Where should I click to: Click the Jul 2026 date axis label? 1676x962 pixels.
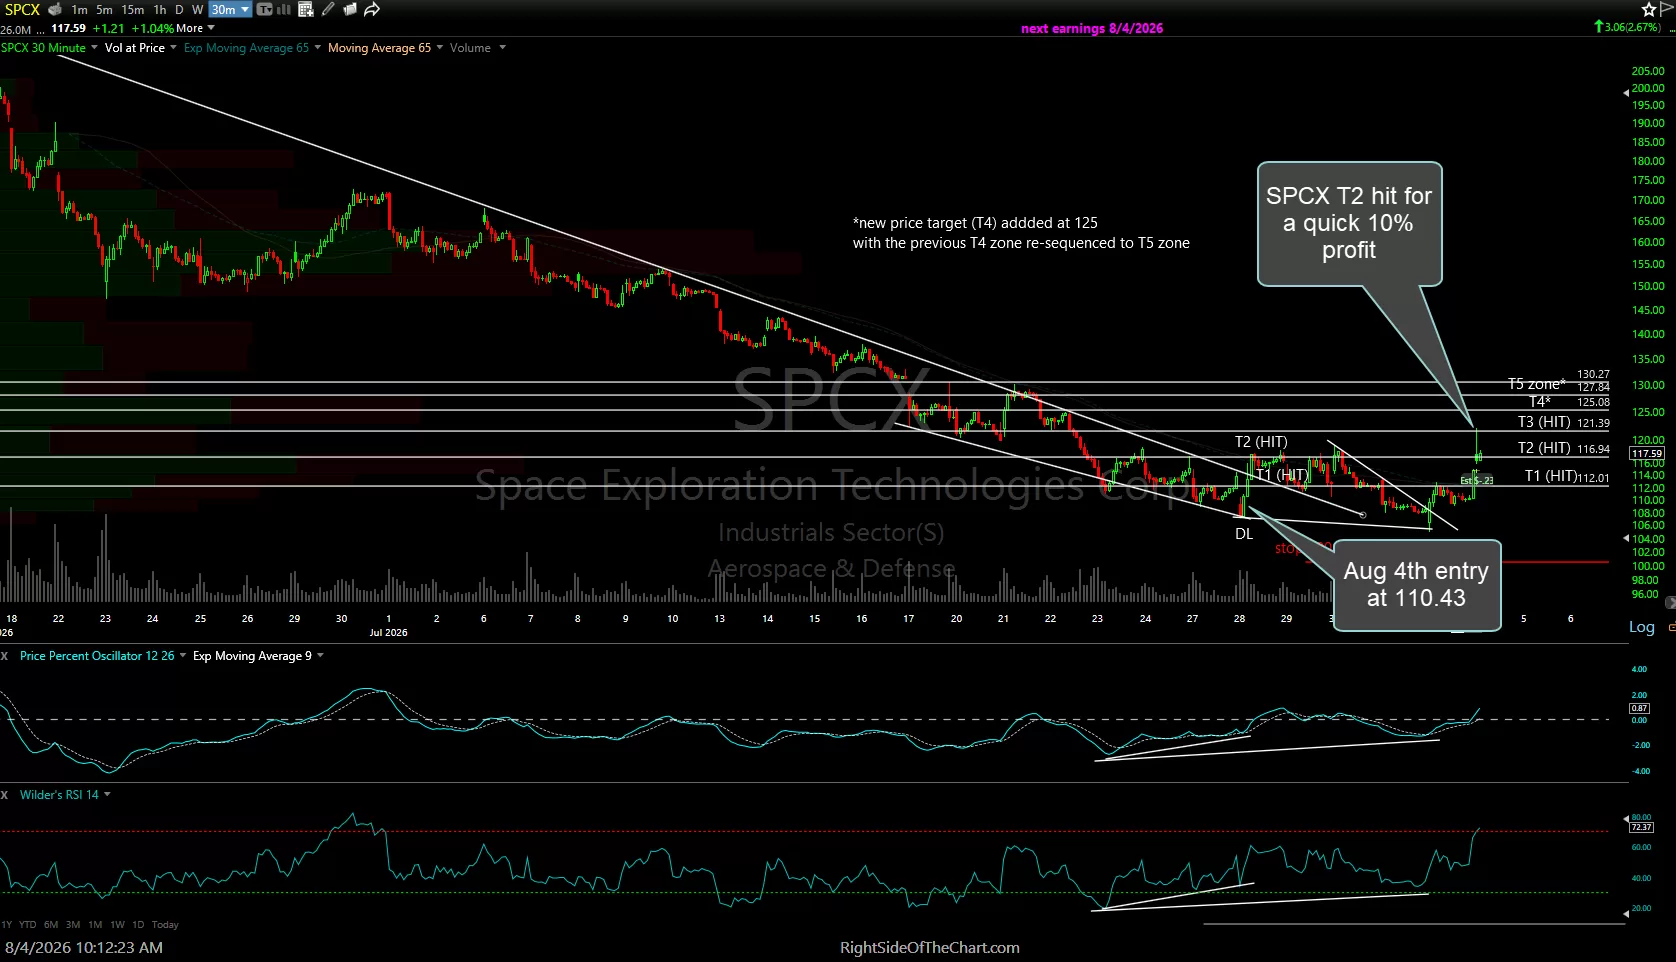pos(389,632)
